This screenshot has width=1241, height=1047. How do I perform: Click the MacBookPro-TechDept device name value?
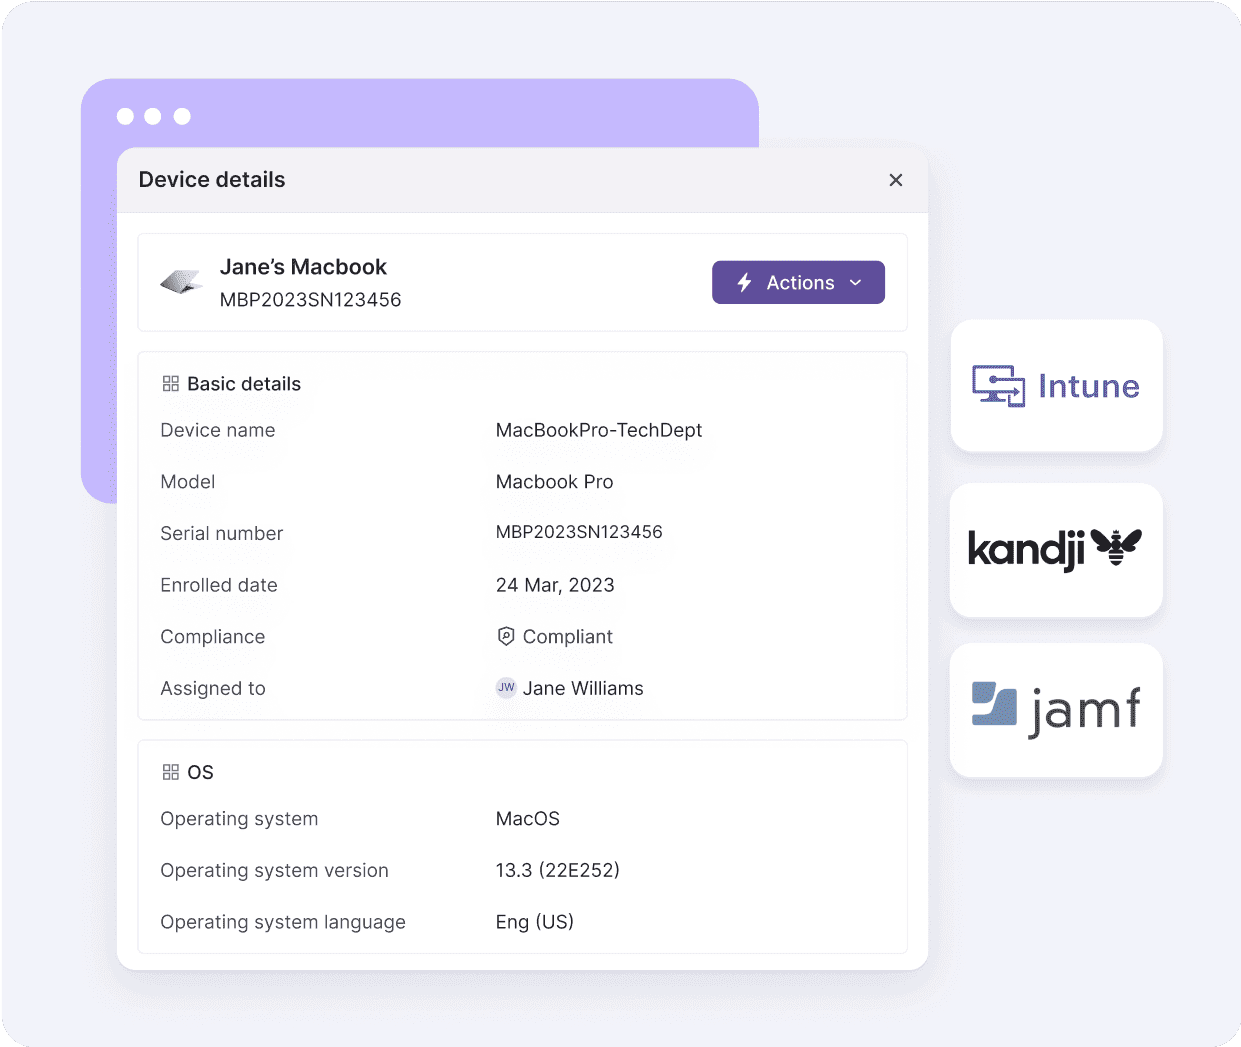(x=599, y=430)
